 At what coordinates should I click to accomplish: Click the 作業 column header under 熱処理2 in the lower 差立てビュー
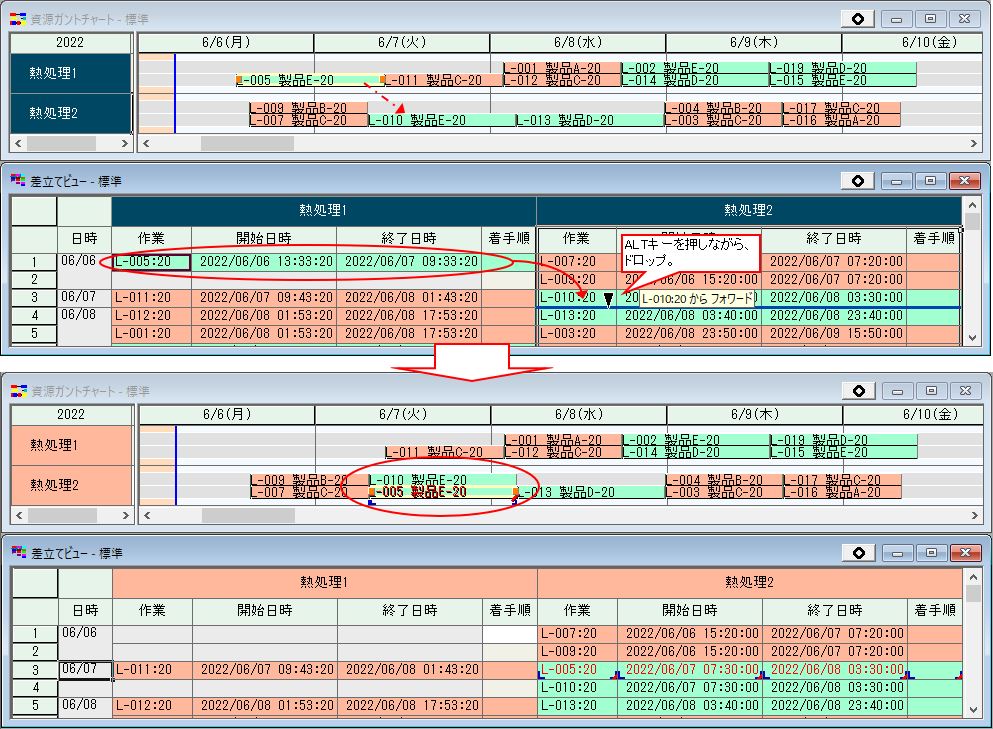pyautogui.click(x=578, y=611)
